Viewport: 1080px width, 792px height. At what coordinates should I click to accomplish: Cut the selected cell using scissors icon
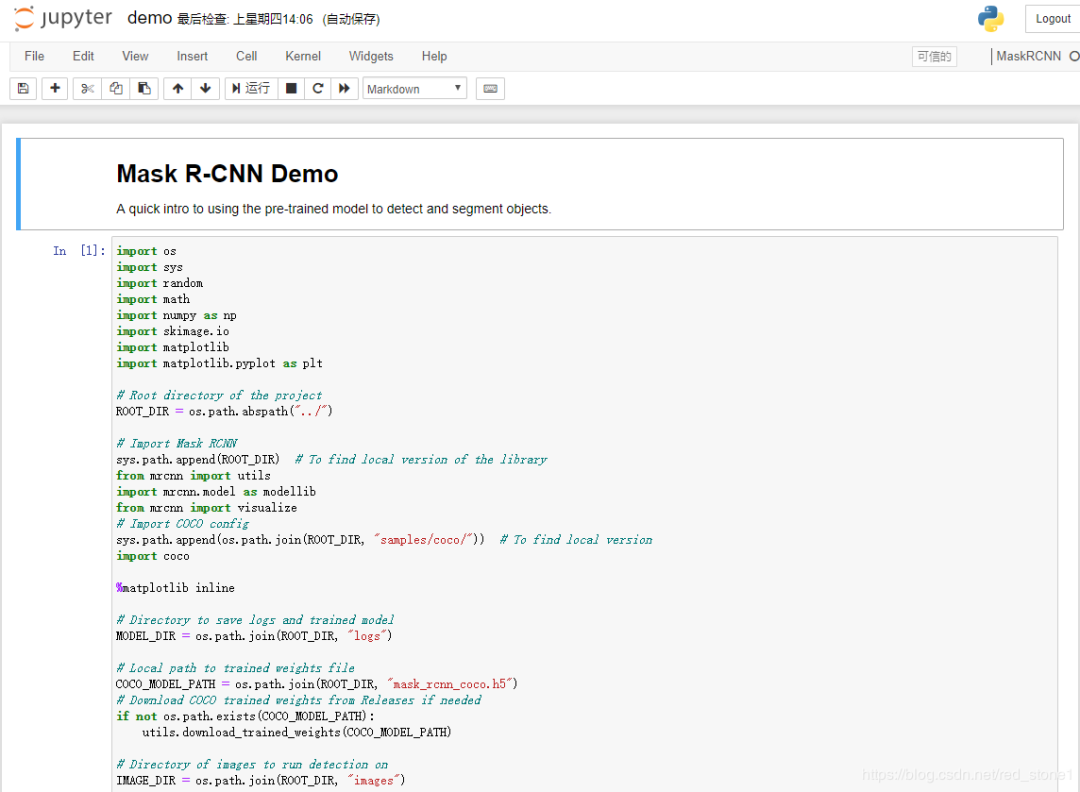[x=86, y=88]
